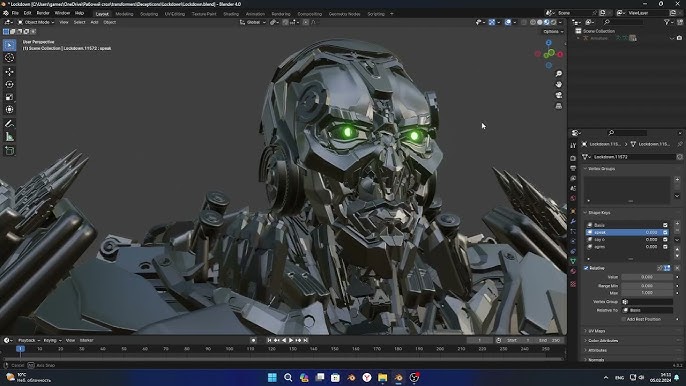The height and width of the screenshot is (386, 686).
Task: Click the Value slider field
Action: tap(647, 277)
